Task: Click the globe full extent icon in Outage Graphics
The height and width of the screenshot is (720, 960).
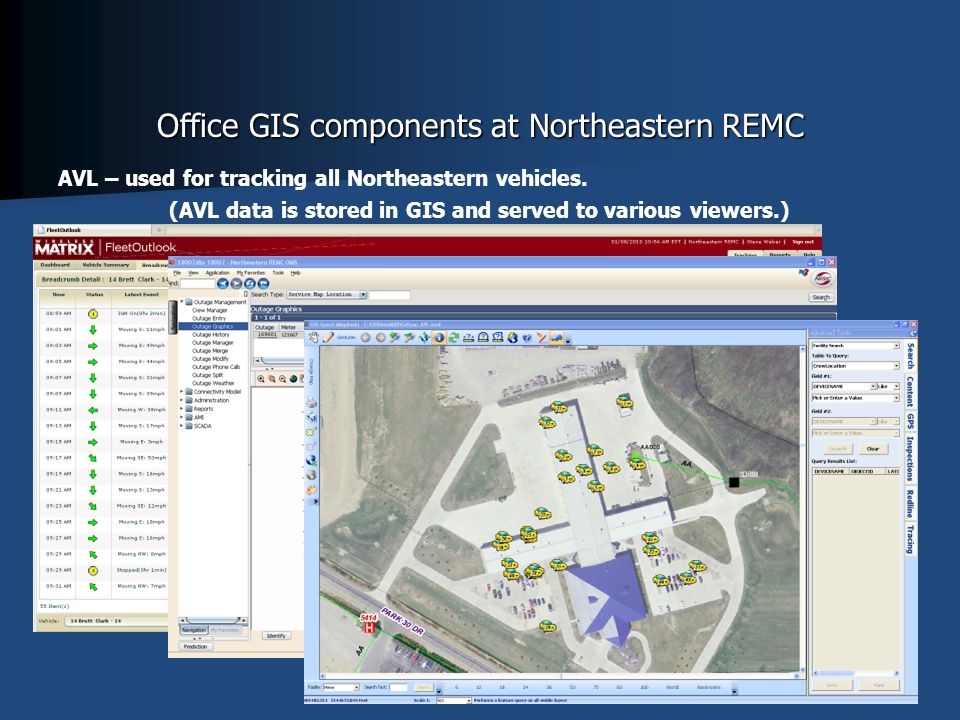Action: tap(294, 379)
